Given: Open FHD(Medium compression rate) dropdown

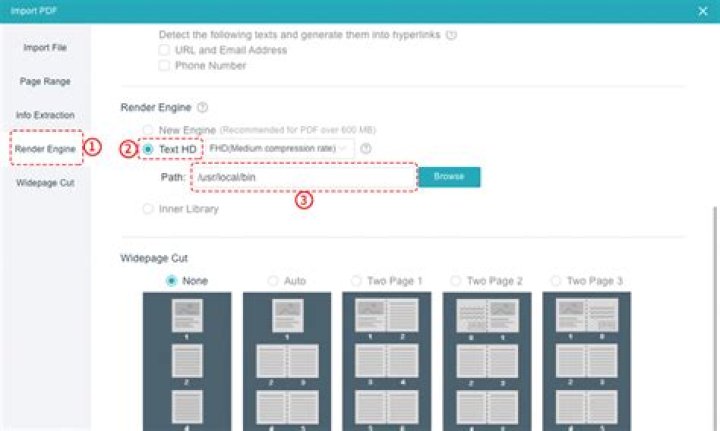Looking at the screenshot, I should (x=279, y=149).
